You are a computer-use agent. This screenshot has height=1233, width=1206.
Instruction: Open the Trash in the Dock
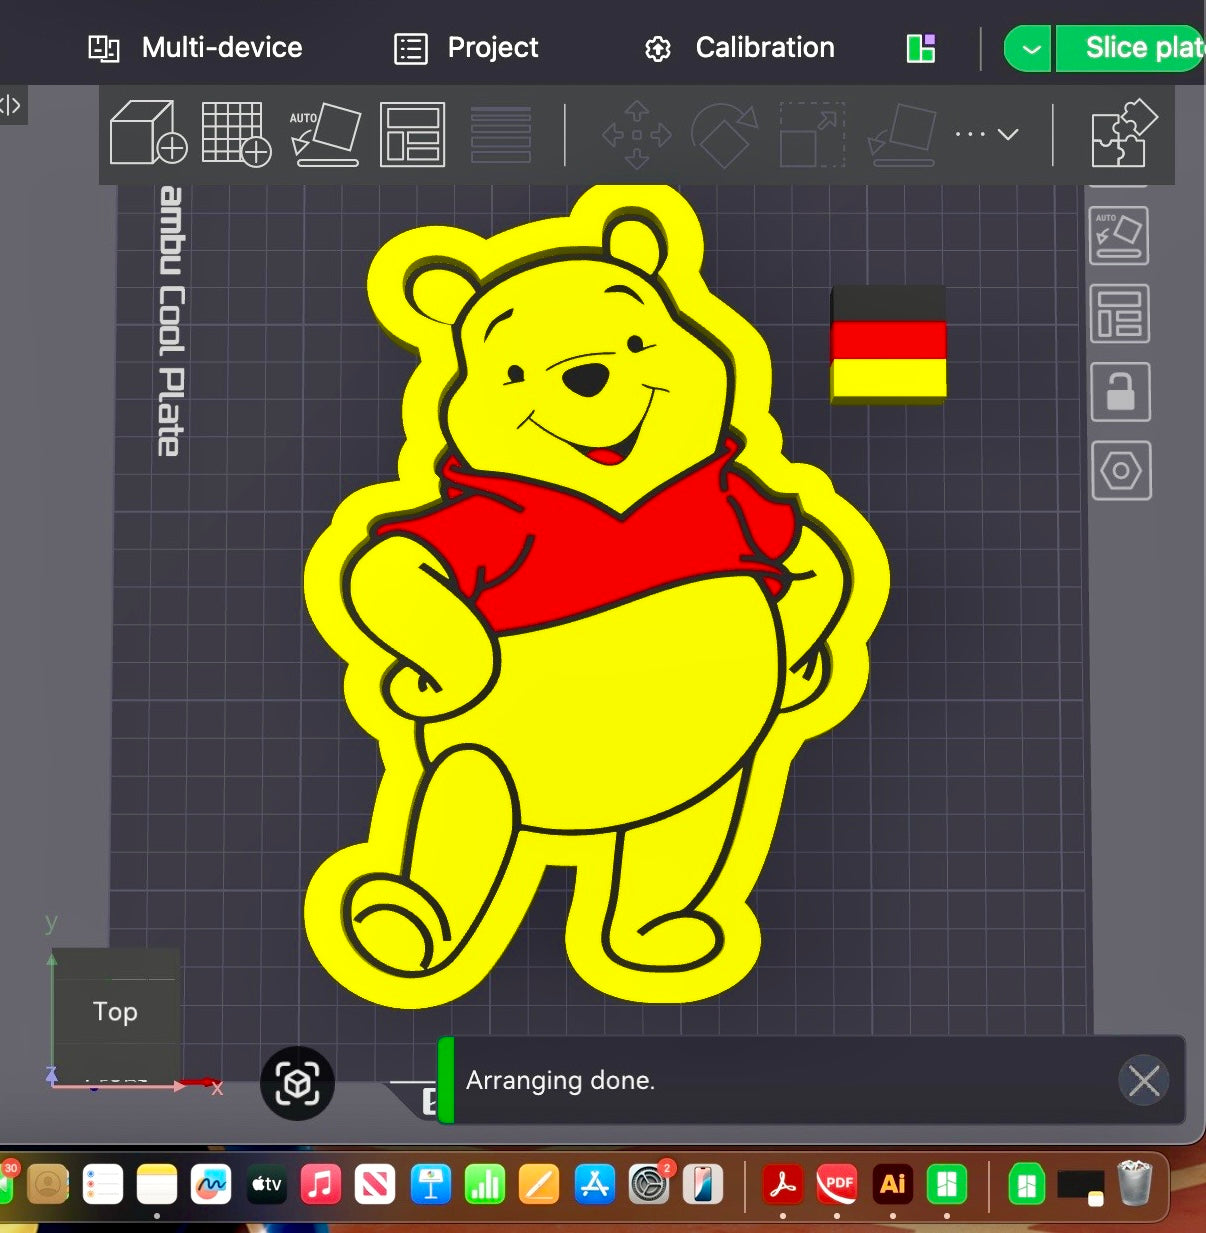pos(1135,1183)
